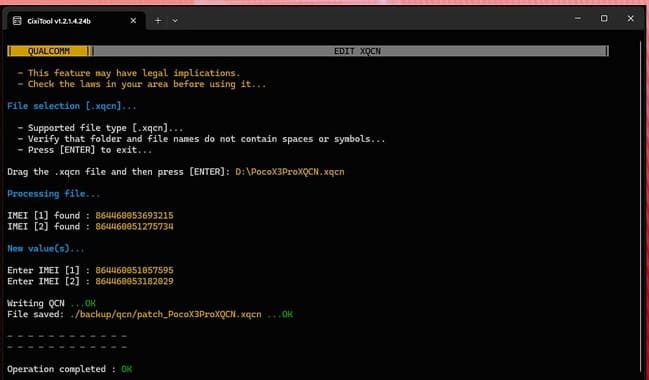Expand the new tab profile dropdown chevron
This screenshot has height=380, width=649.
pyautogui.click(x=175, y=20)
